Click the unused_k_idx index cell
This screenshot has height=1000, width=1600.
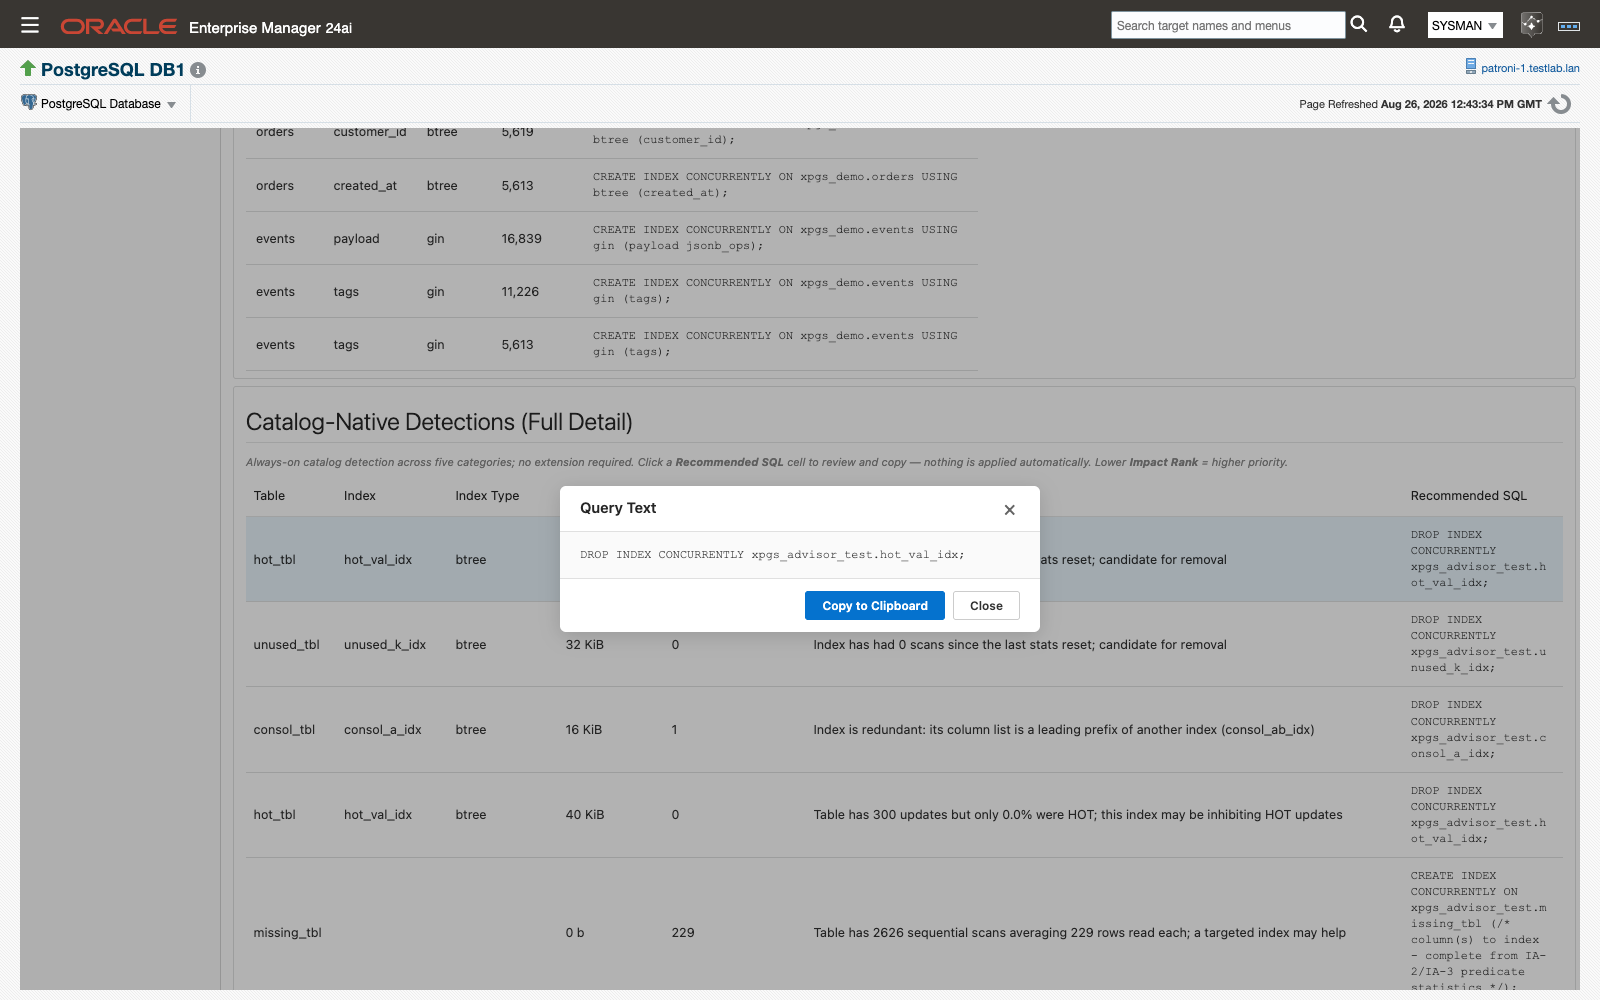pos(385,645)
